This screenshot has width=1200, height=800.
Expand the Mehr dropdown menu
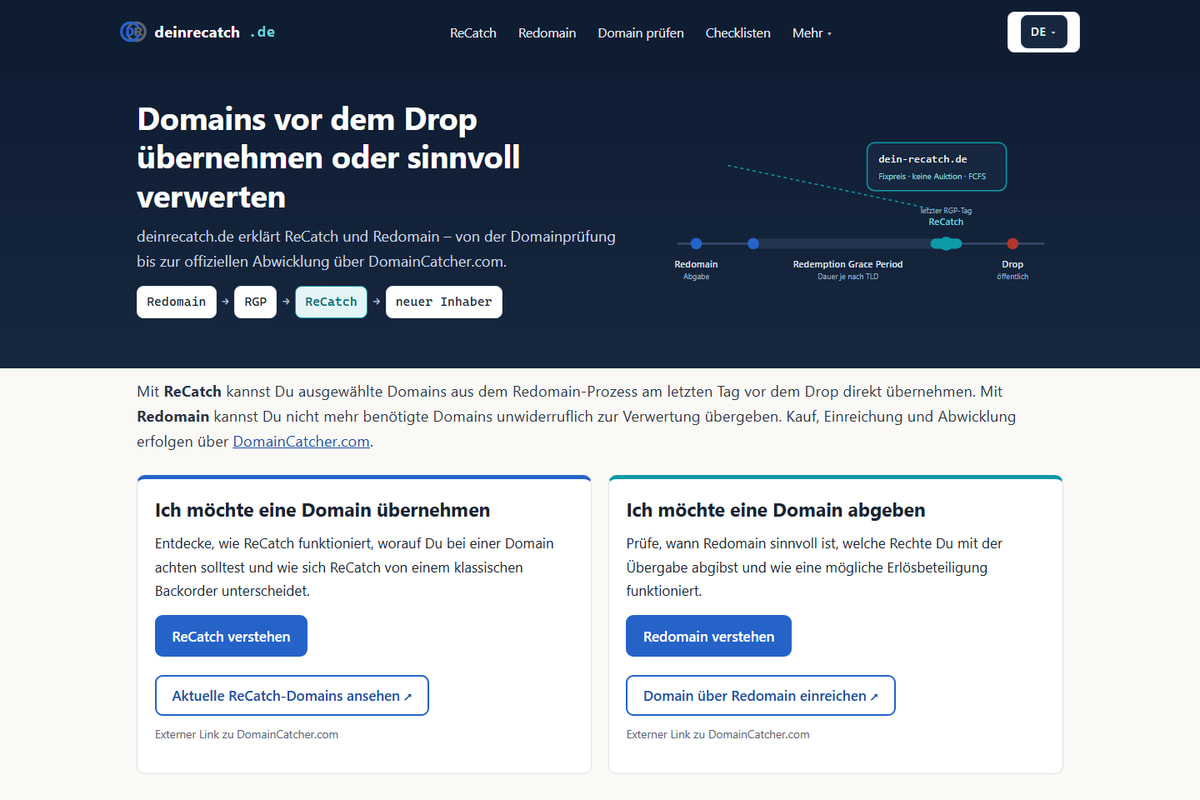[812, 33]
